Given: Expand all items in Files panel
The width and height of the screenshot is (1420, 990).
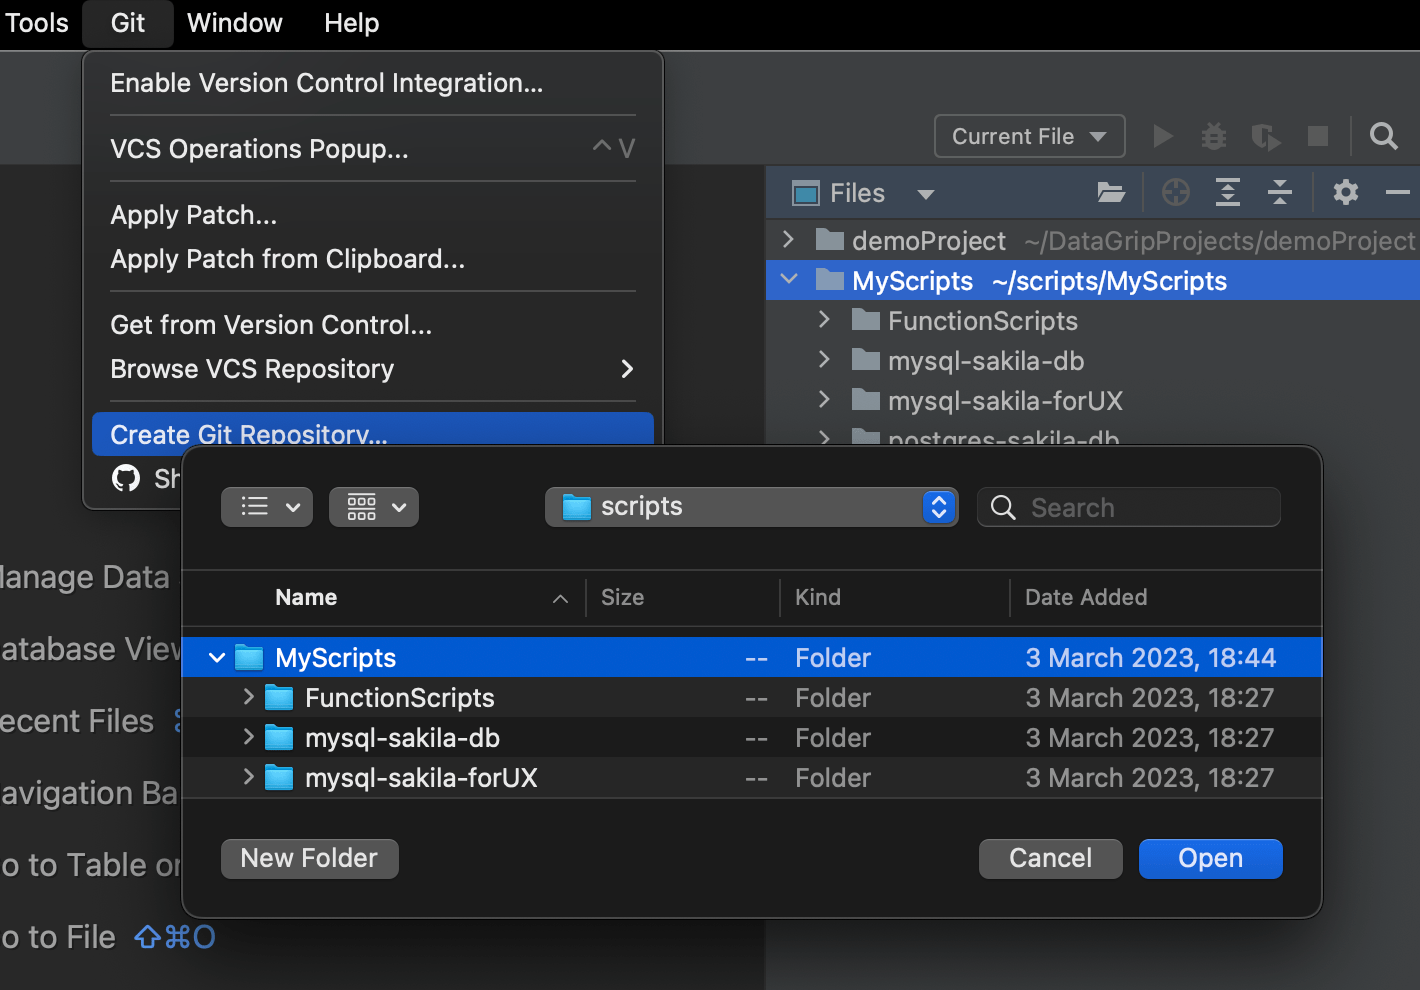Looking at the screenshot, I should [1228, 193].
